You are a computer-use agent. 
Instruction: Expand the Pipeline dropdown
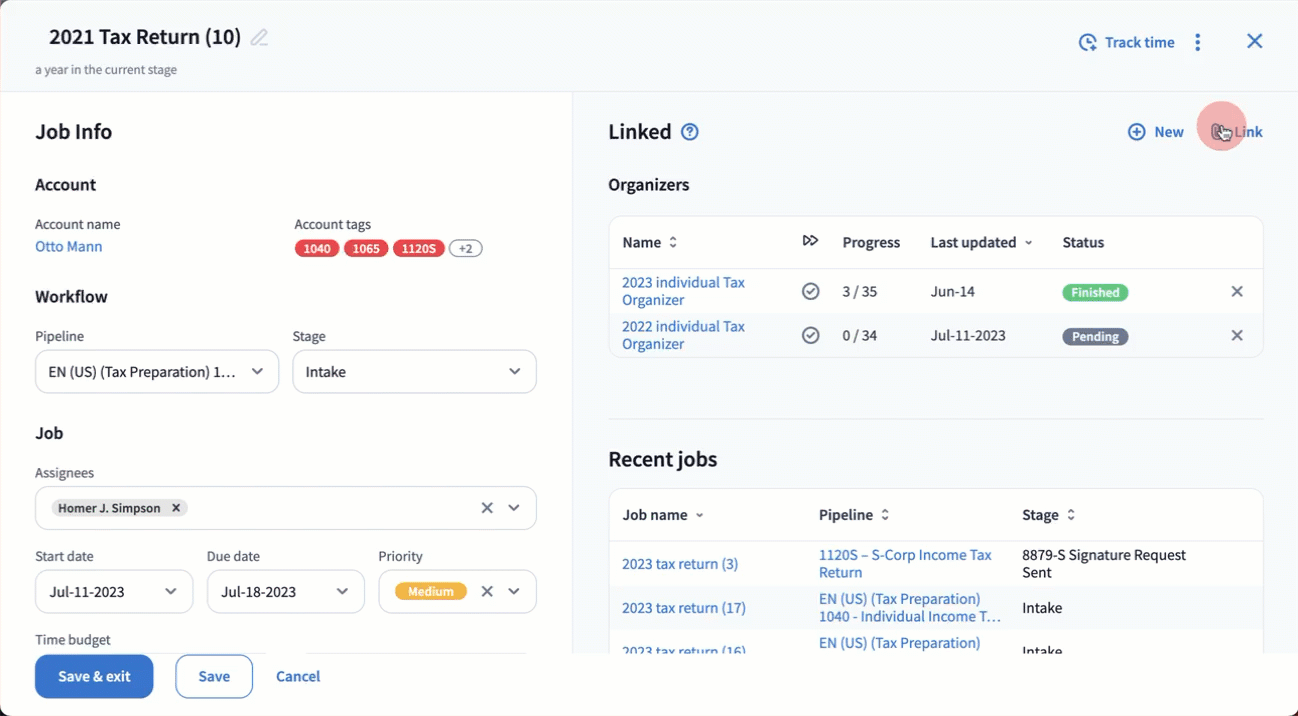tap(257, 372)
